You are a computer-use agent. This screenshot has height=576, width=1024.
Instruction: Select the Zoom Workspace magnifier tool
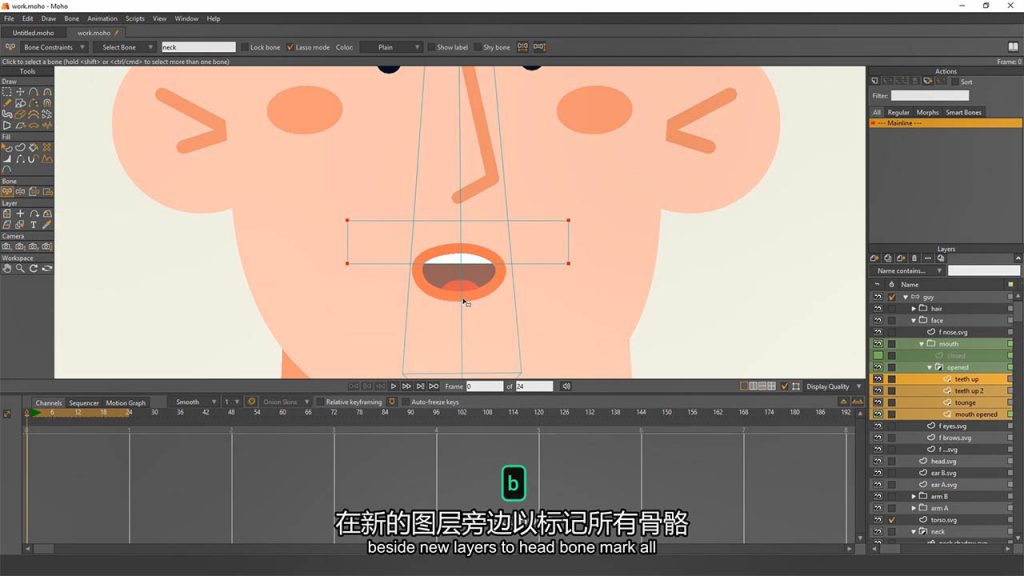tap(20, 268)
